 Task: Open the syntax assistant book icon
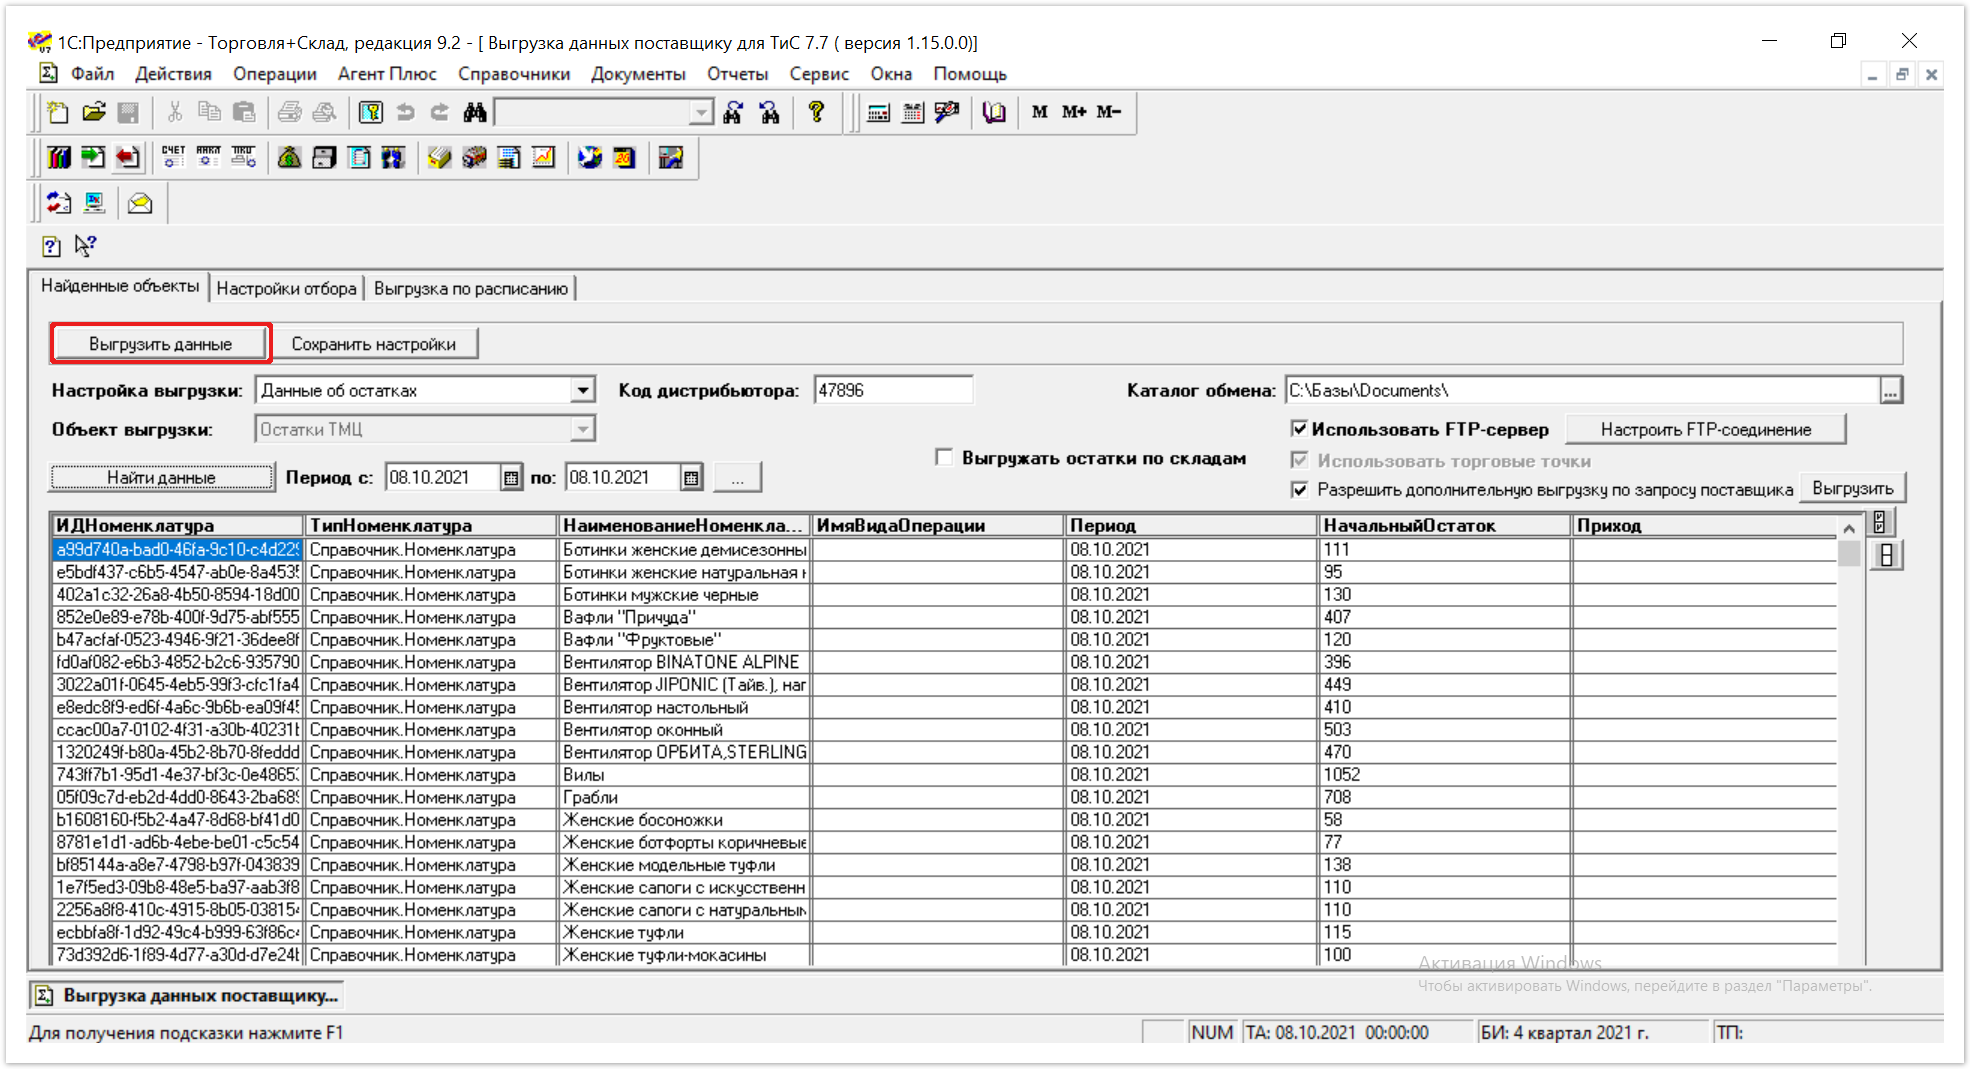tap(993, 112)
